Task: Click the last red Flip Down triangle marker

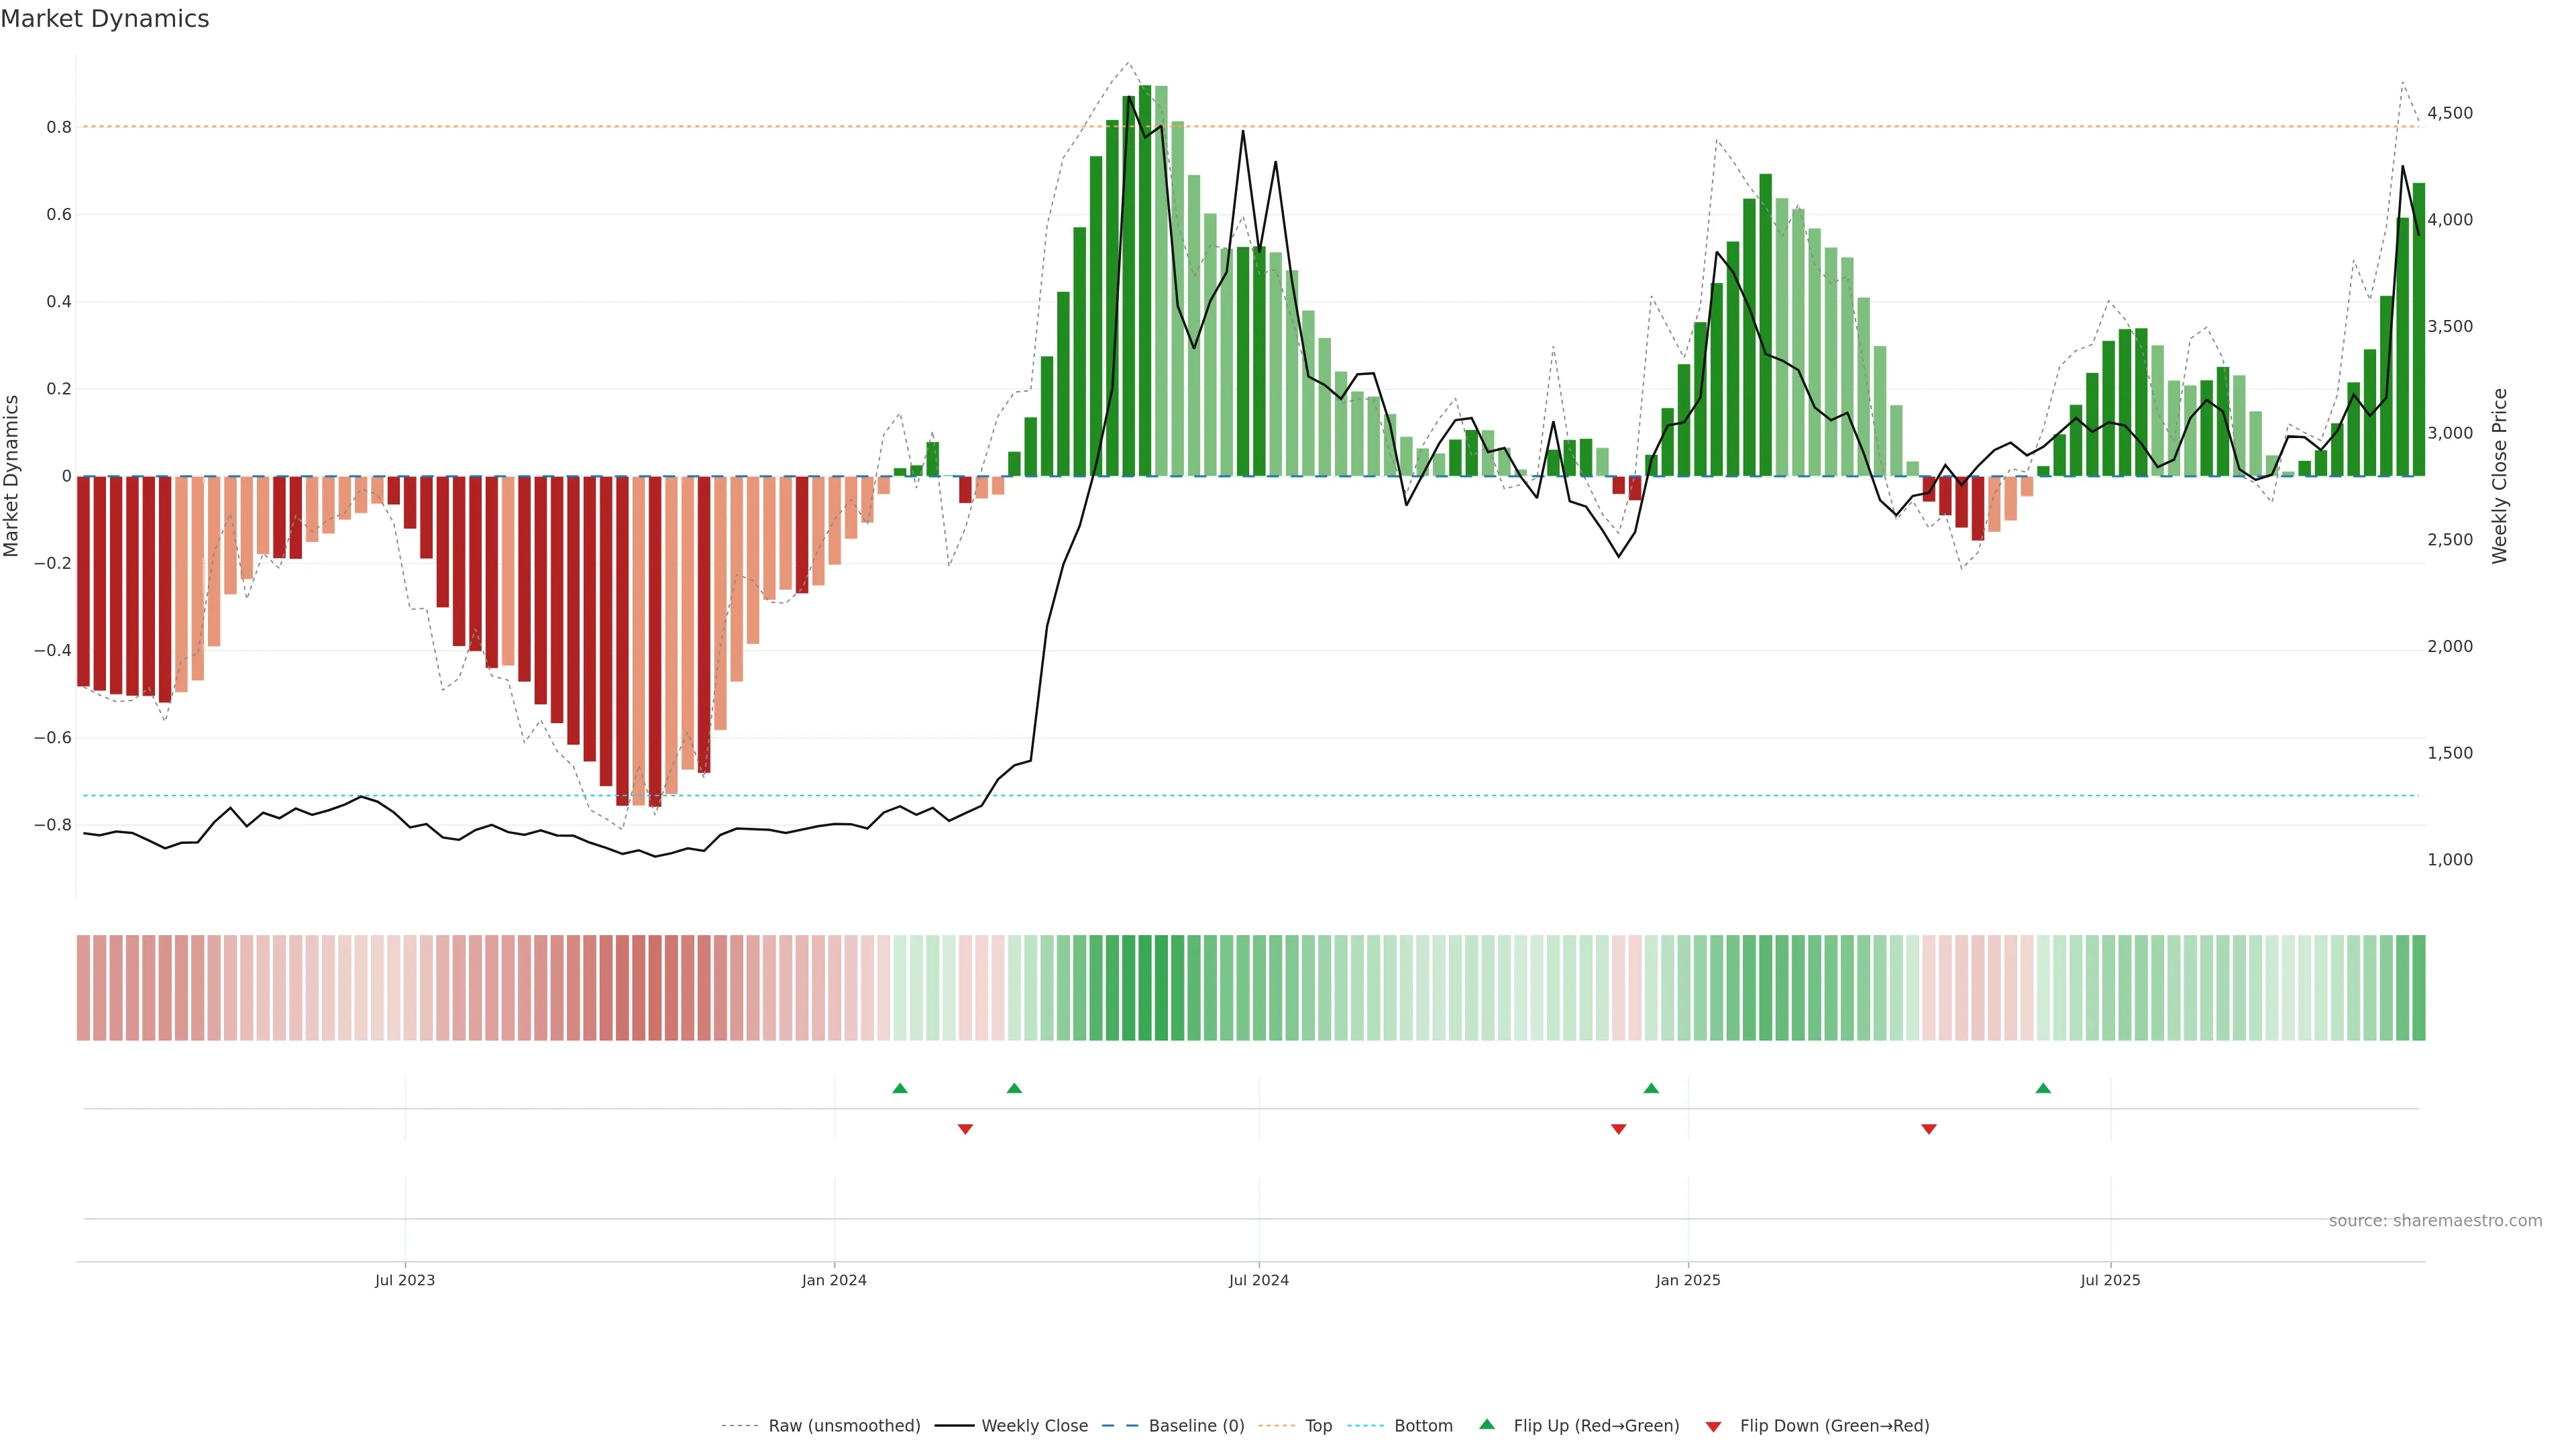Action: (x=1929, y=1129)
